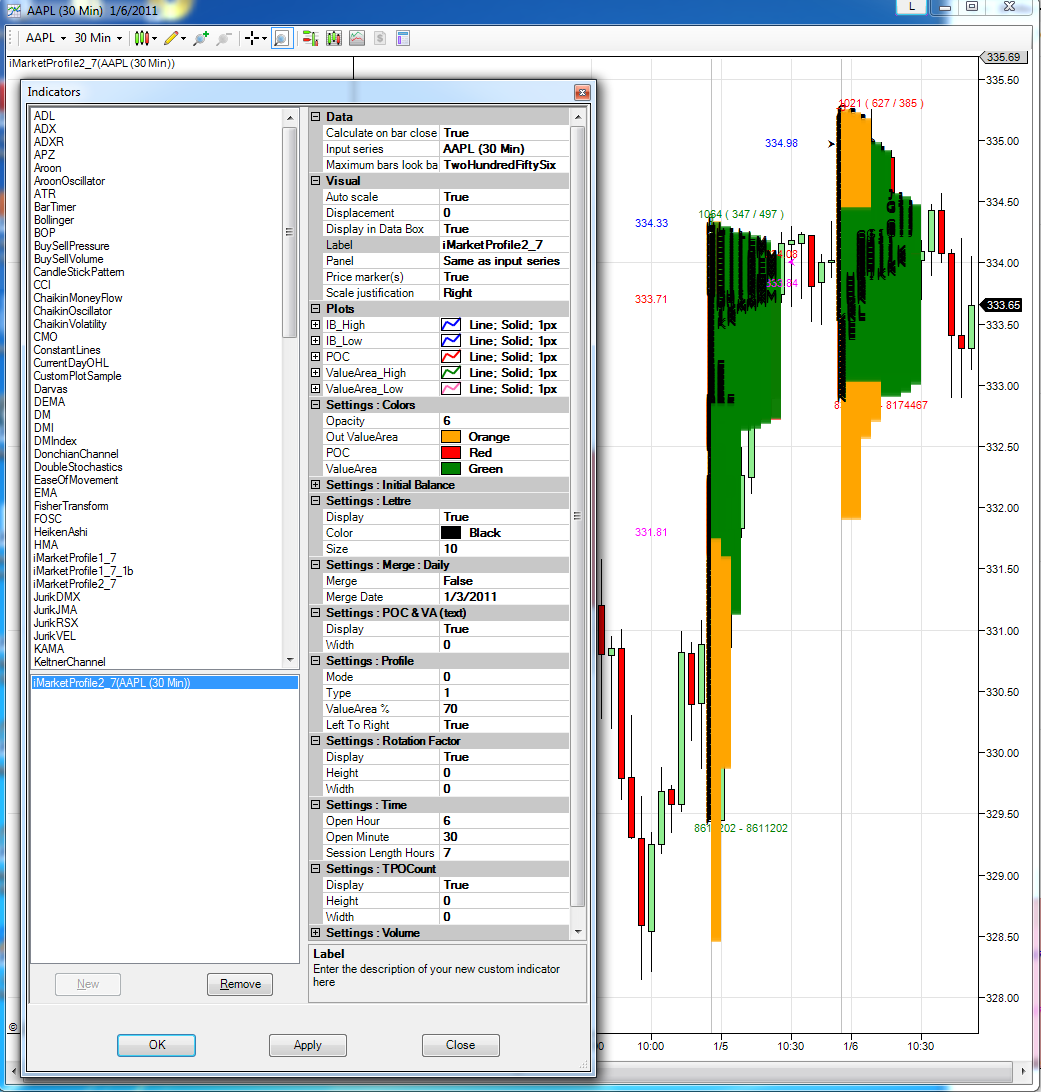1041x1092 pixels.
Task: Open the data series toolbar icon
Action: (334, 38)
